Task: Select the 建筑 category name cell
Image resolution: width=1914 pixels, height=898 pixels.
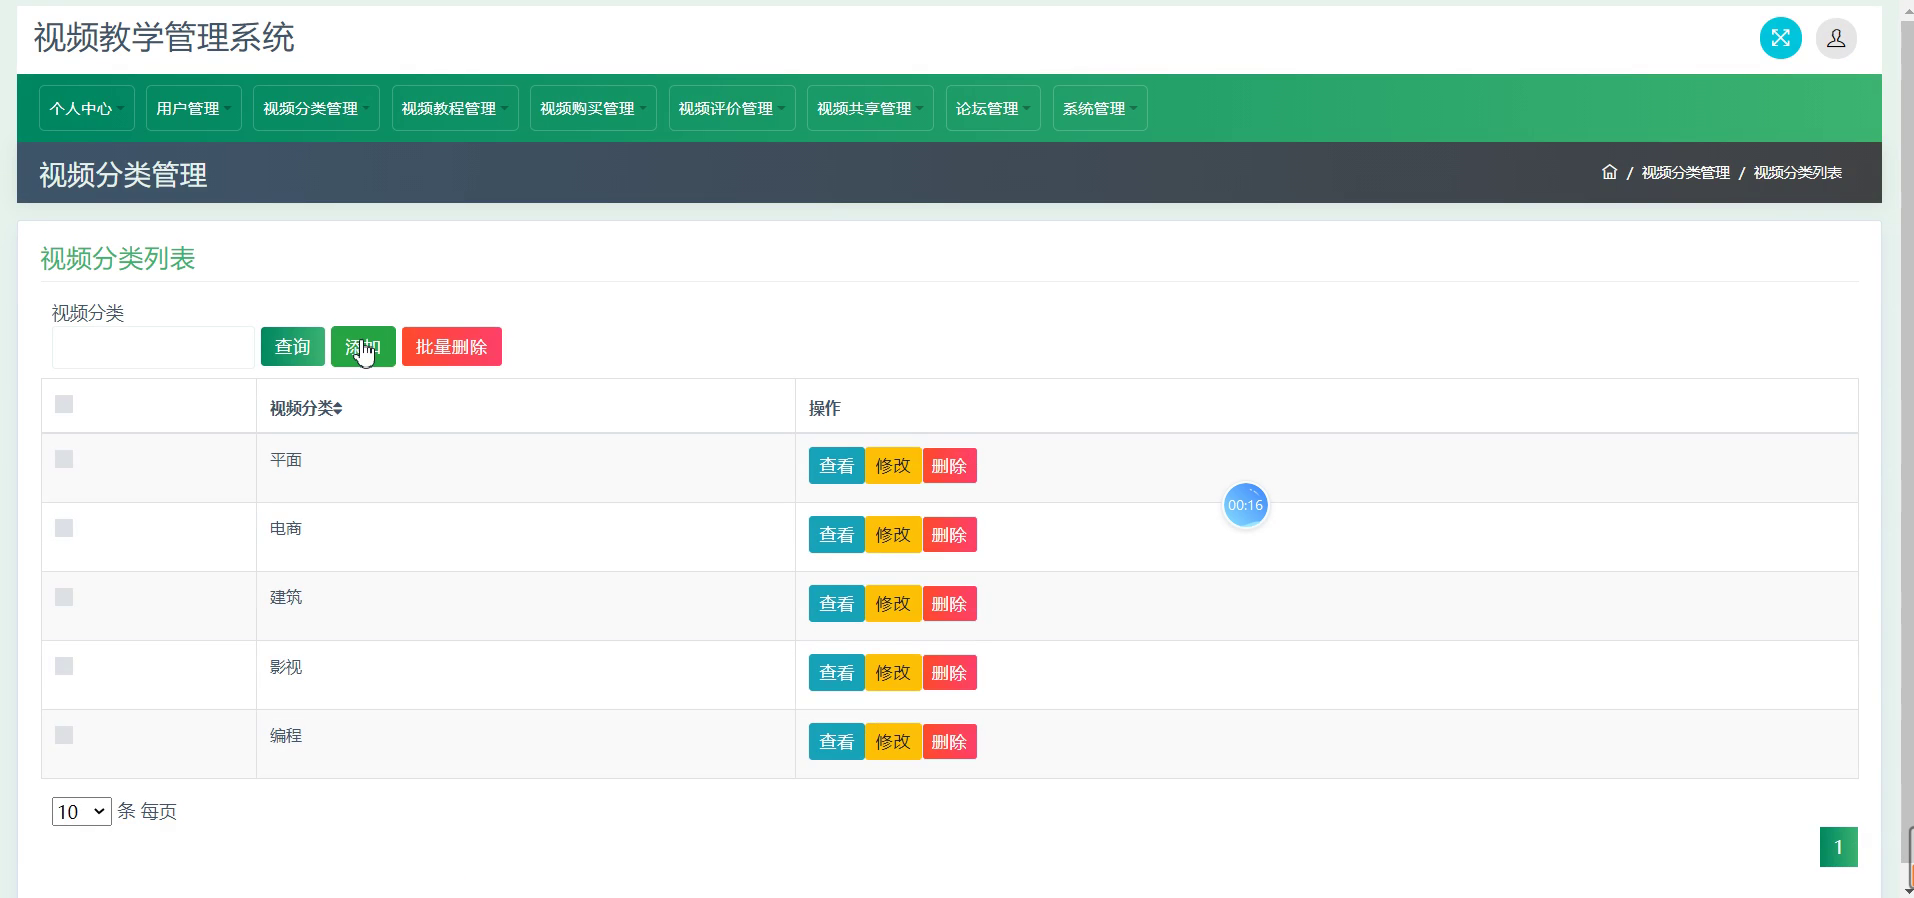Action: (x=526, y=606)
